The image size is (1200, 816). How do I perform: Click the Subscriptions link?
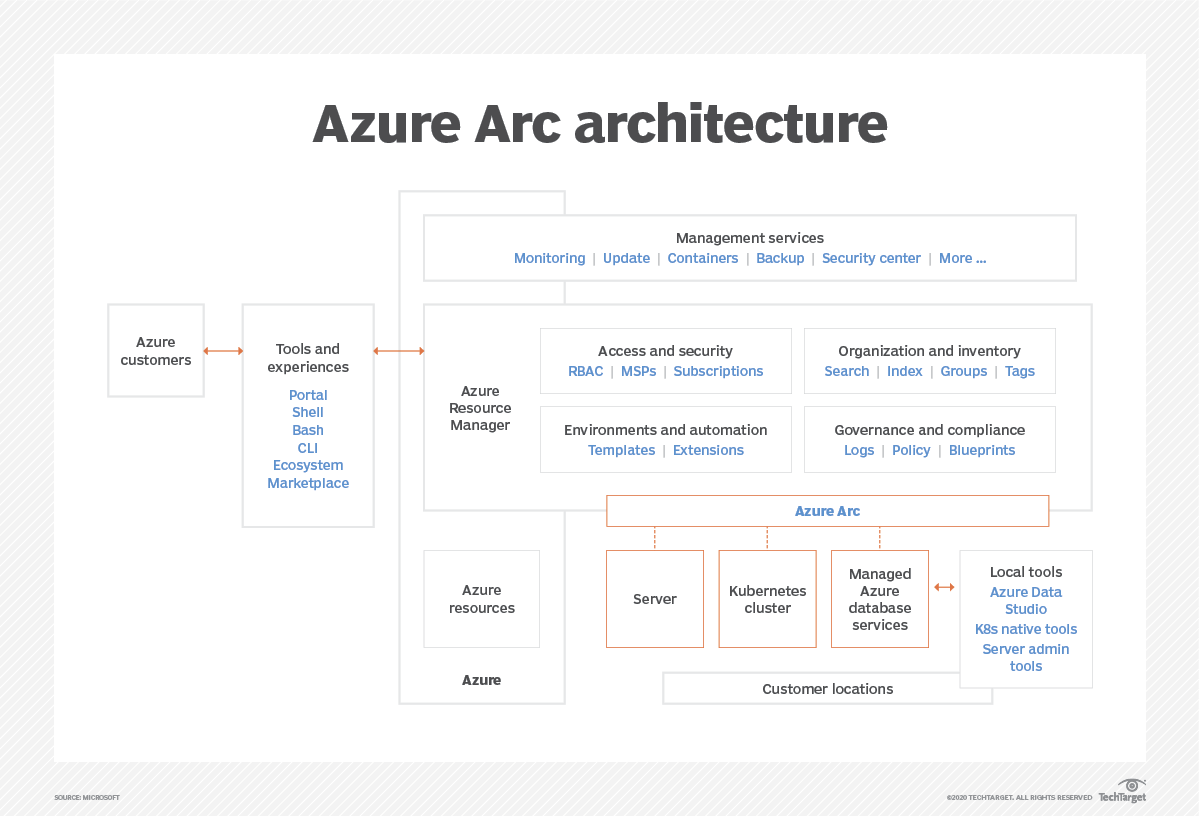point(718,371)
